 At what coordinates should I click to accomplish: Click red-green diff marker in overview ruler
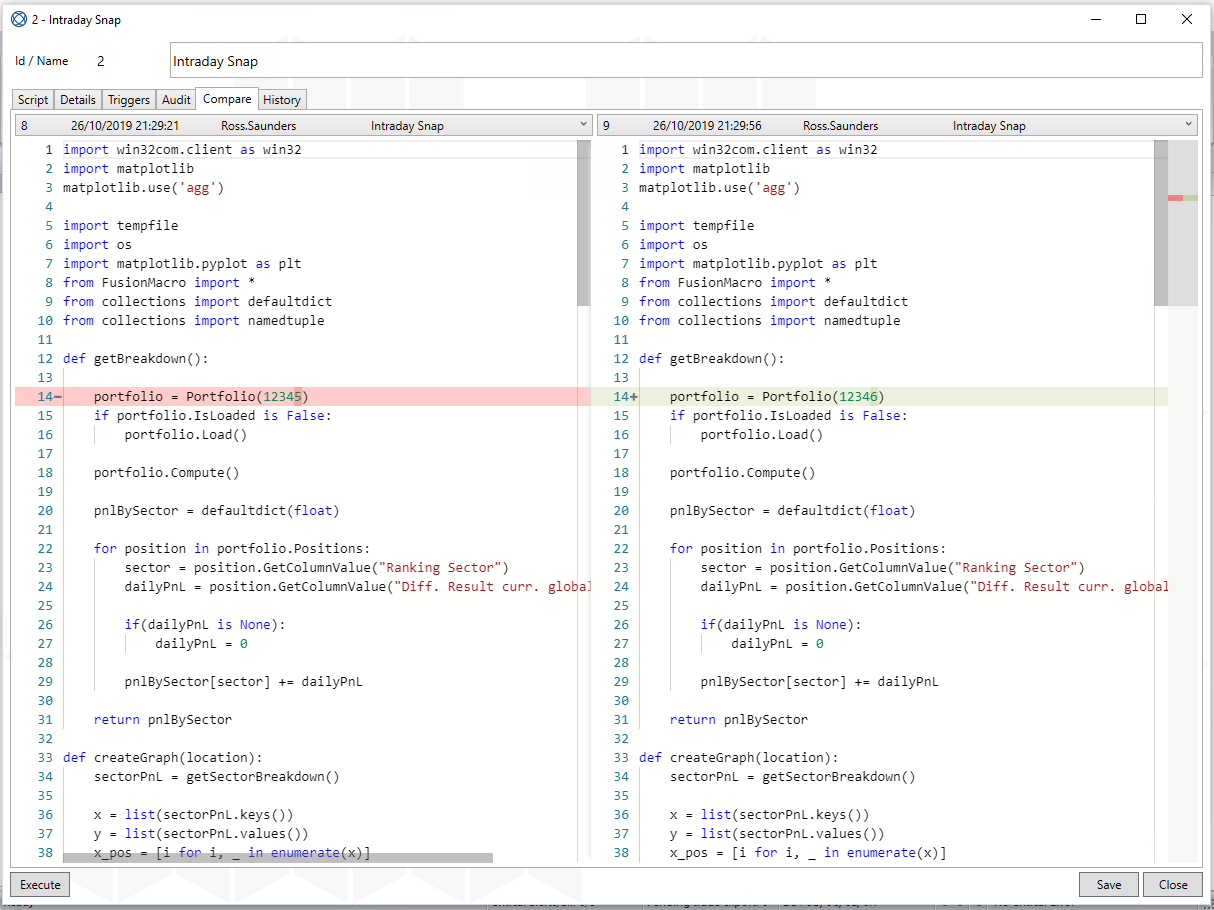click(1182, 198)
